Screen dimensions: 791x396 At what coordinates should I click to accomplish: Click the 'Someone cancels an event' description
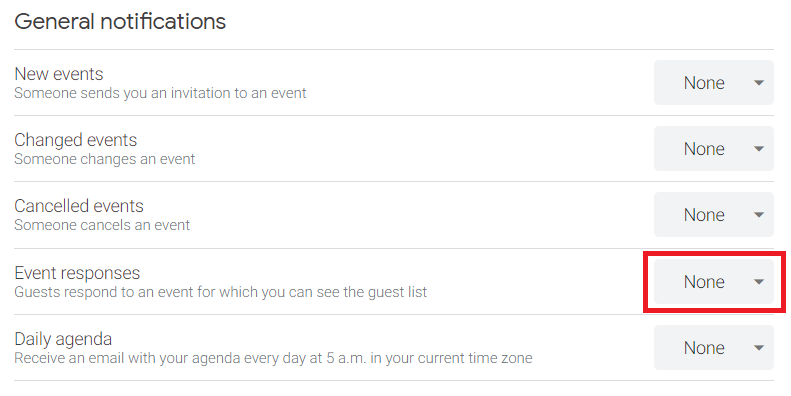[x=102, y=225]
